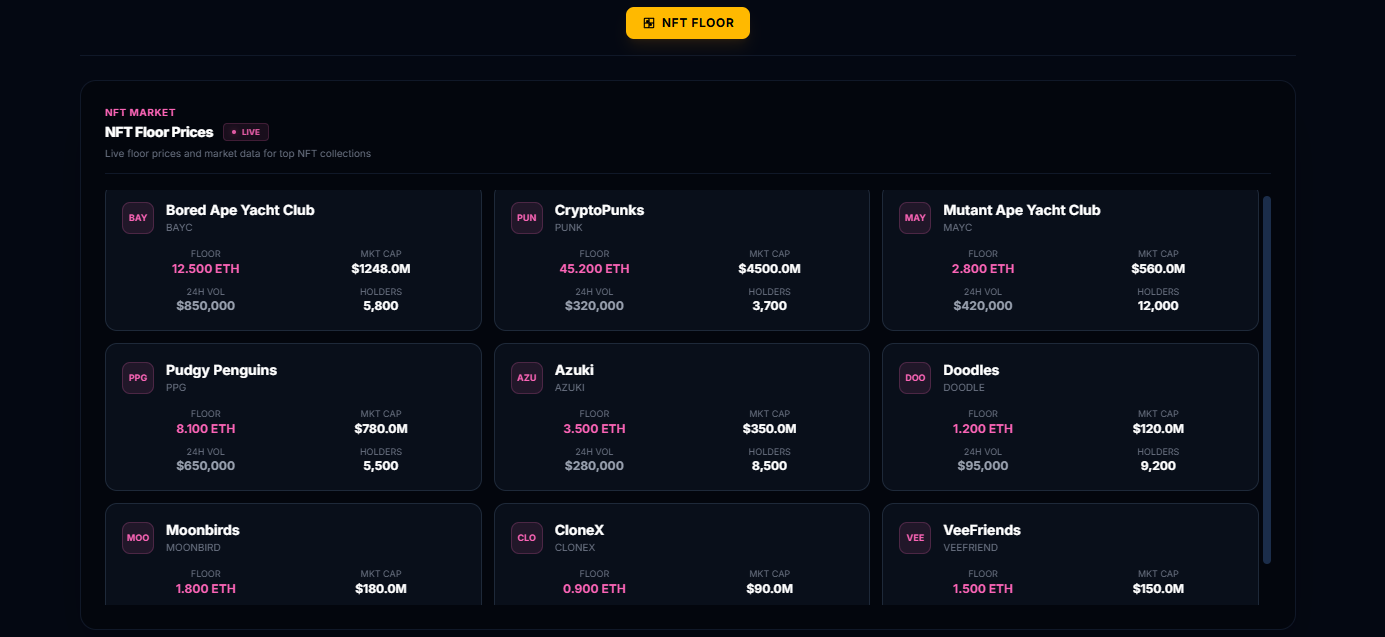Select the BAY collection badge icon
Image resolution: width=1385 pixels, height=637 pixels.
click(x=138, y=218)
